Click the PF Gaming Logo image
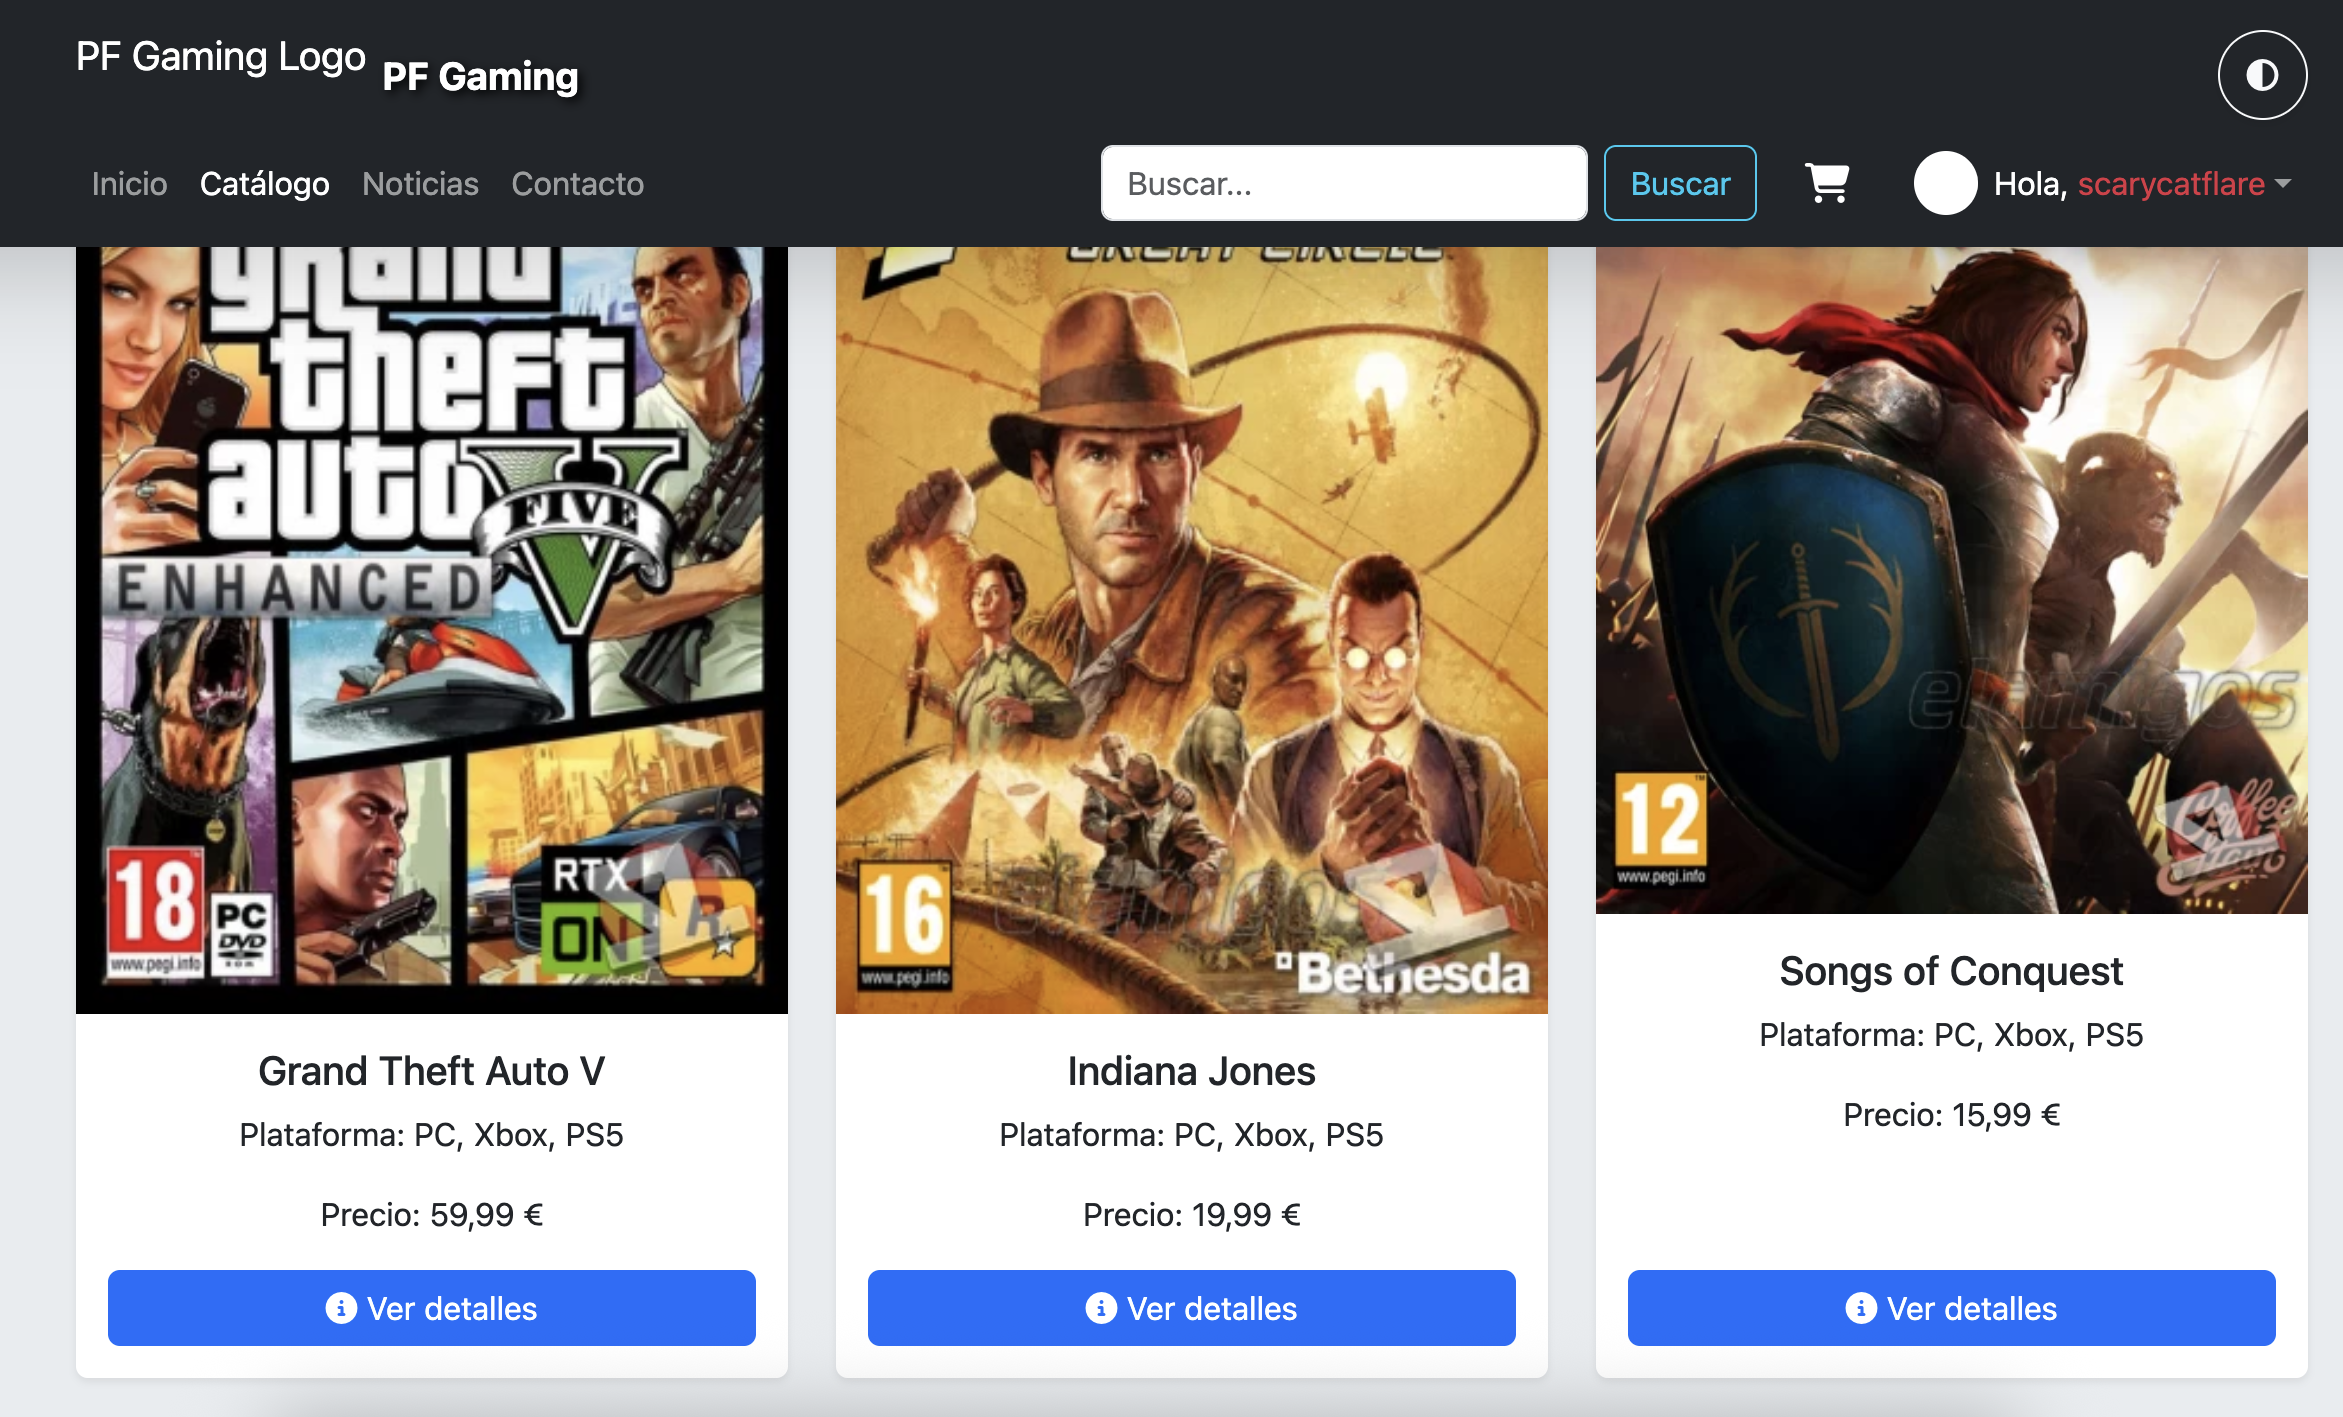 click(x=221, y=57)
